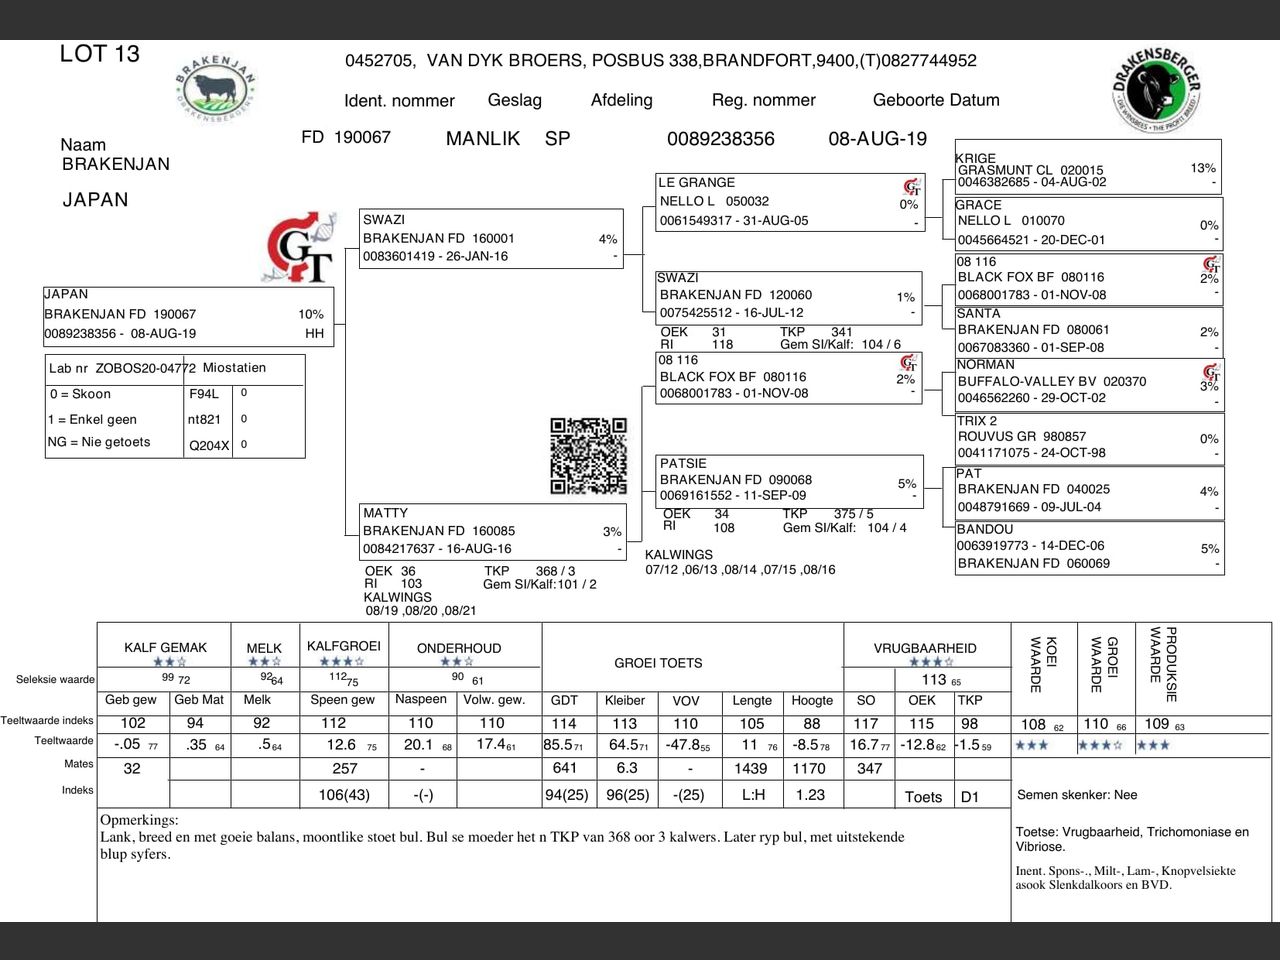This screenshot has width=1280, height=960.
Task: Click 'BRAKENJAN FD 090068' pedigree entry
Action: [x=736, y=480]
